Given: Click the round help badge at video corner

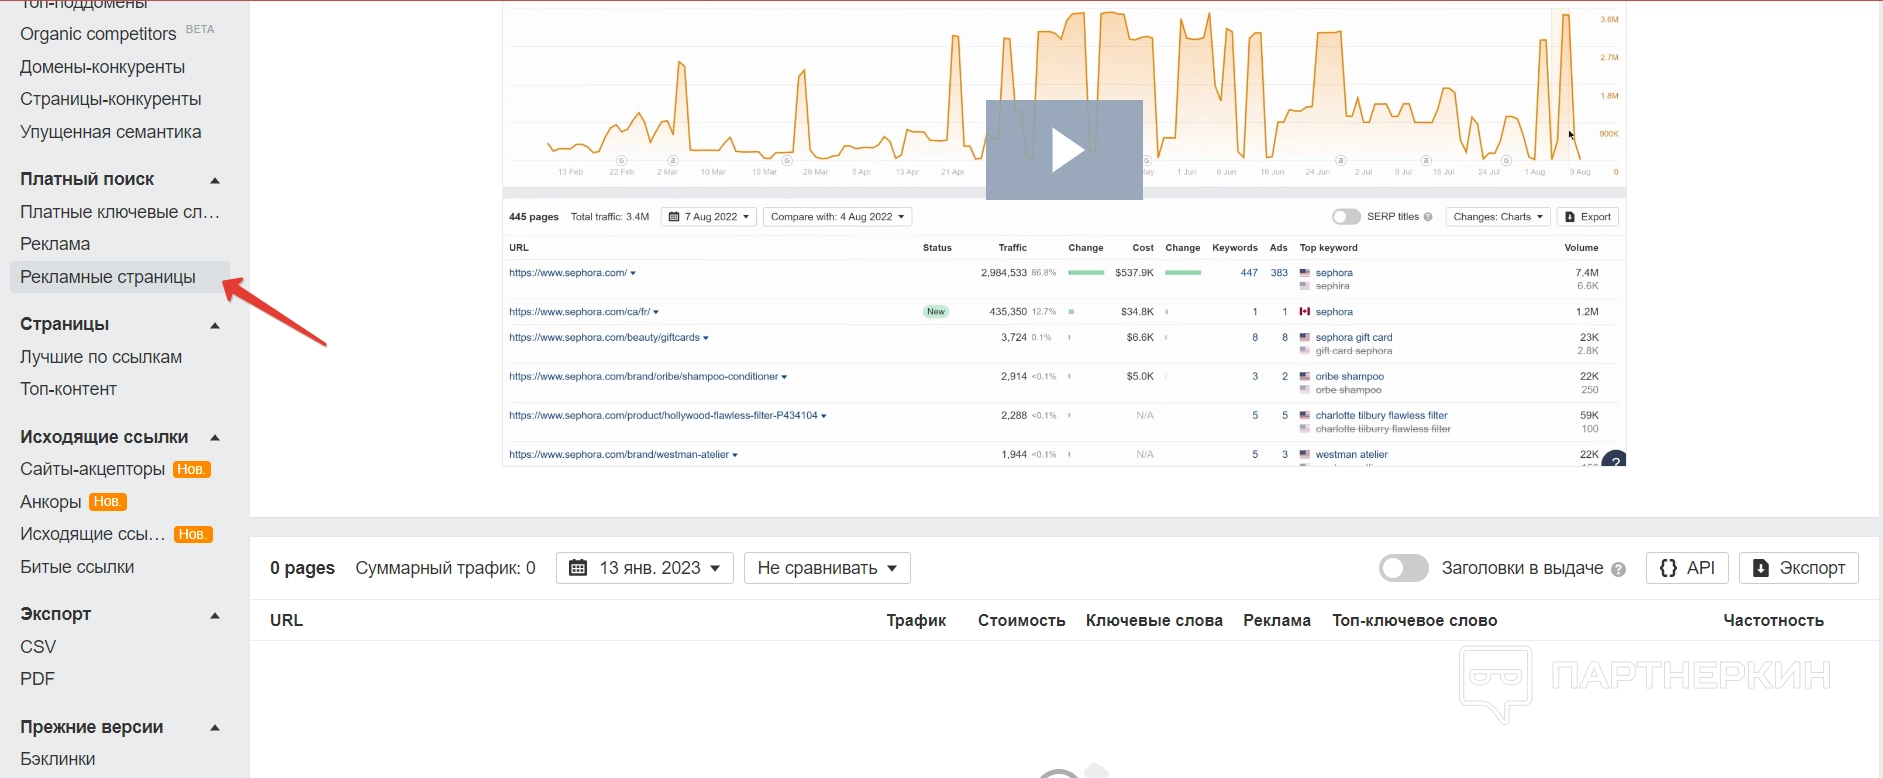Looking at the screenshot, I should click(x=1614, y=461).
